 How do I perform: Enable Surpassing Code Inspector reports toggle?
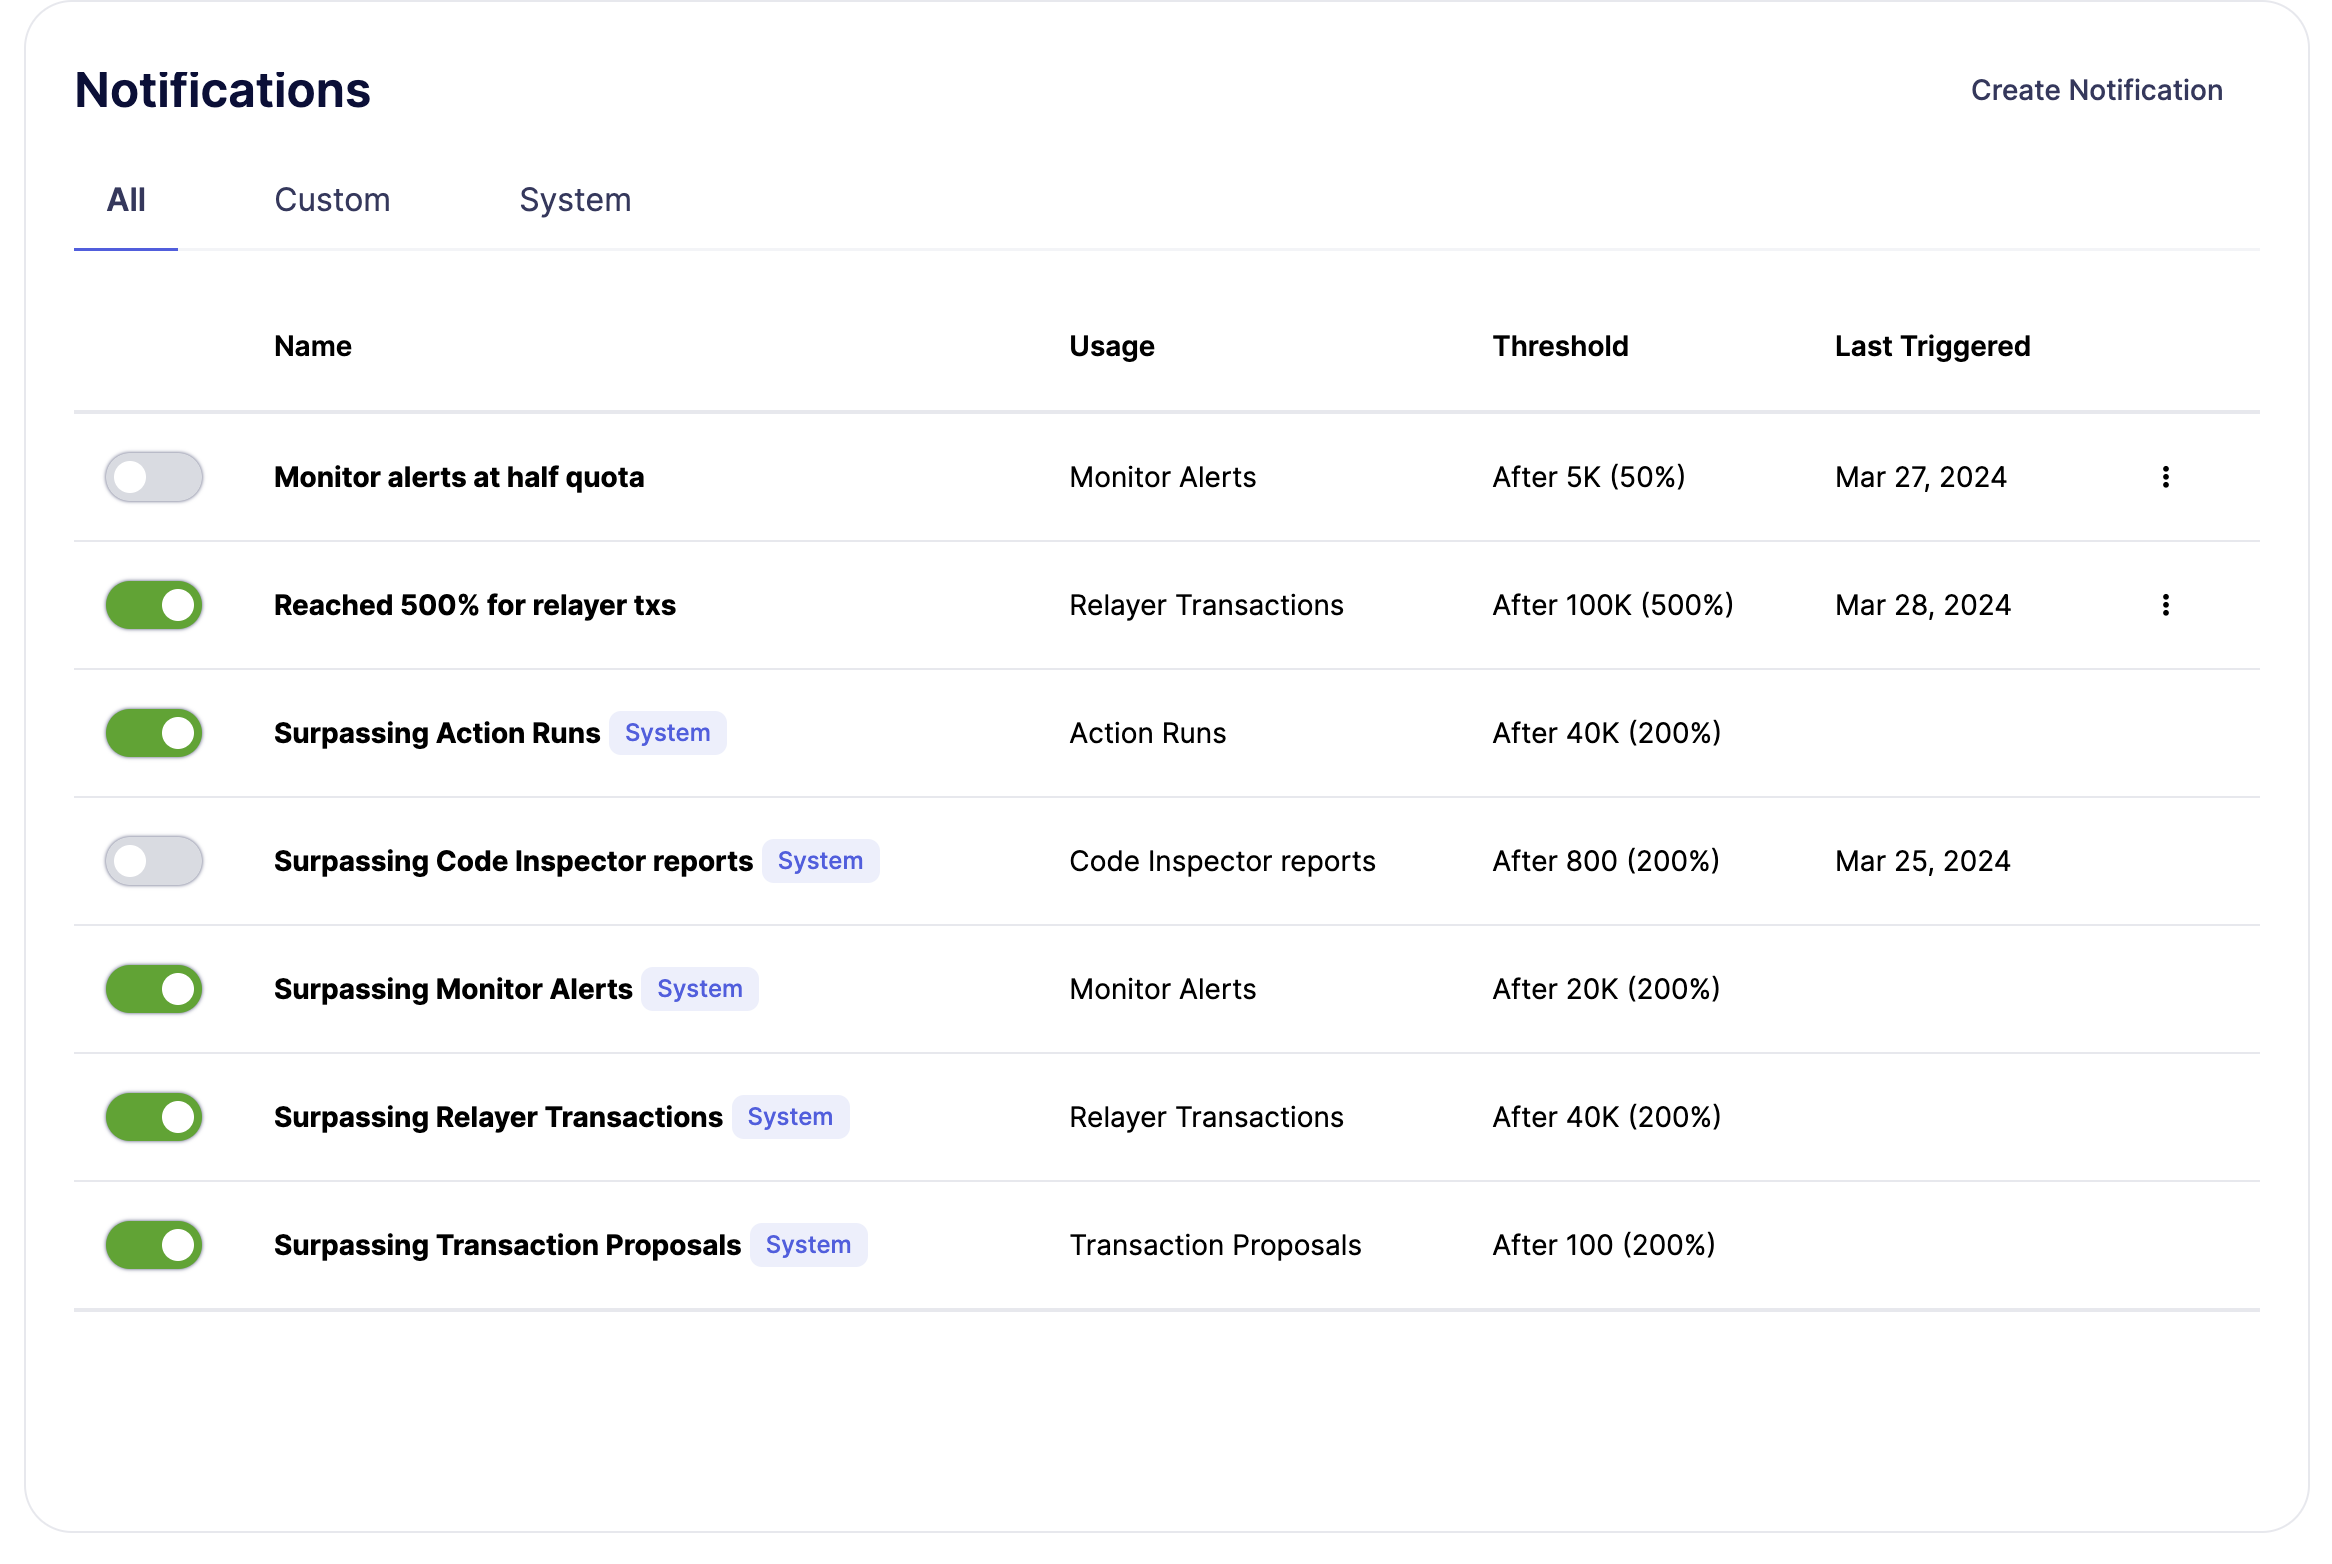pos(154,861)
